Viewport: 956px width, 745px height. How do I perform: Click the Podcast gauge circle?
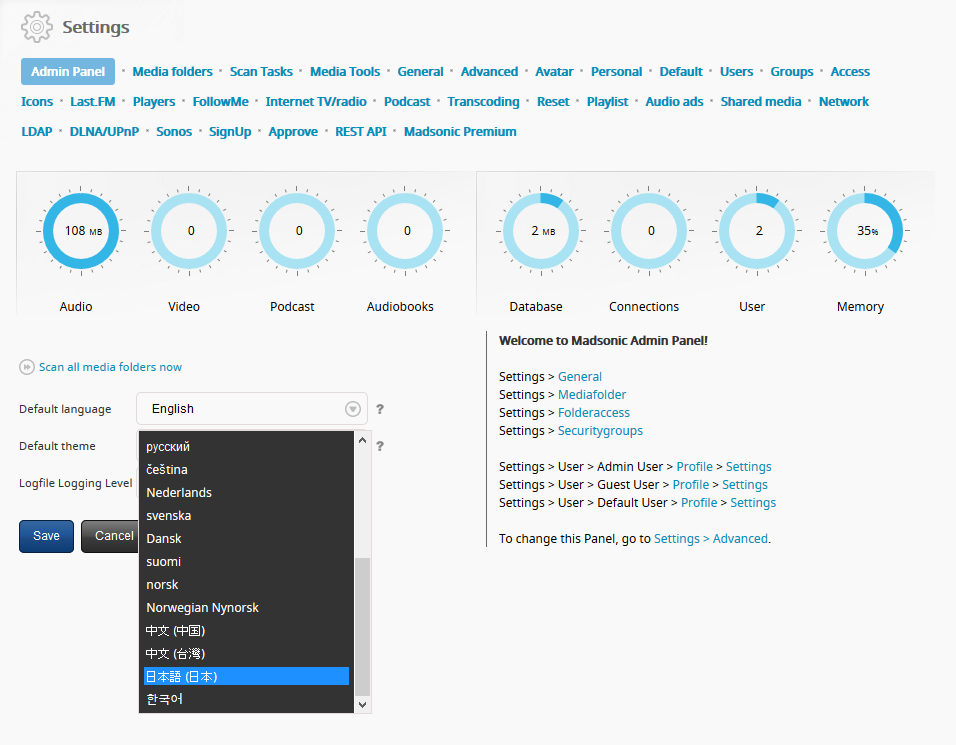point(297,231)
